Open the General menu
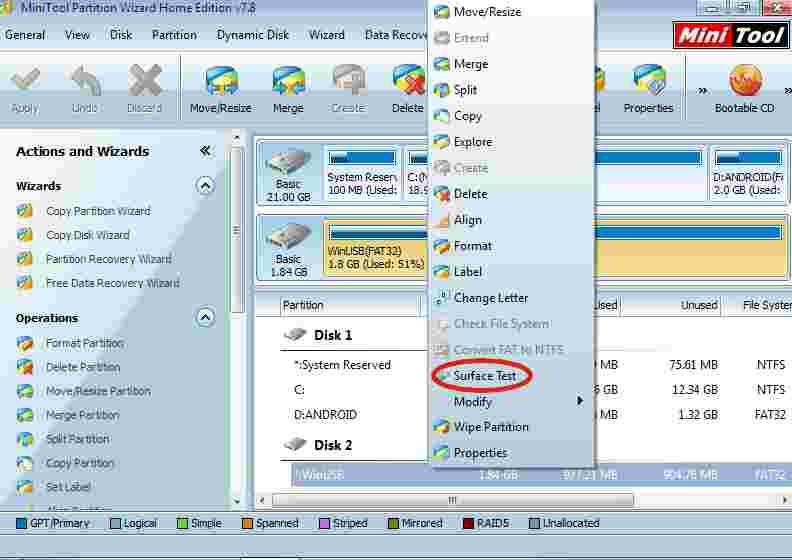The image size is (792, 560). (x=25, y=35)
